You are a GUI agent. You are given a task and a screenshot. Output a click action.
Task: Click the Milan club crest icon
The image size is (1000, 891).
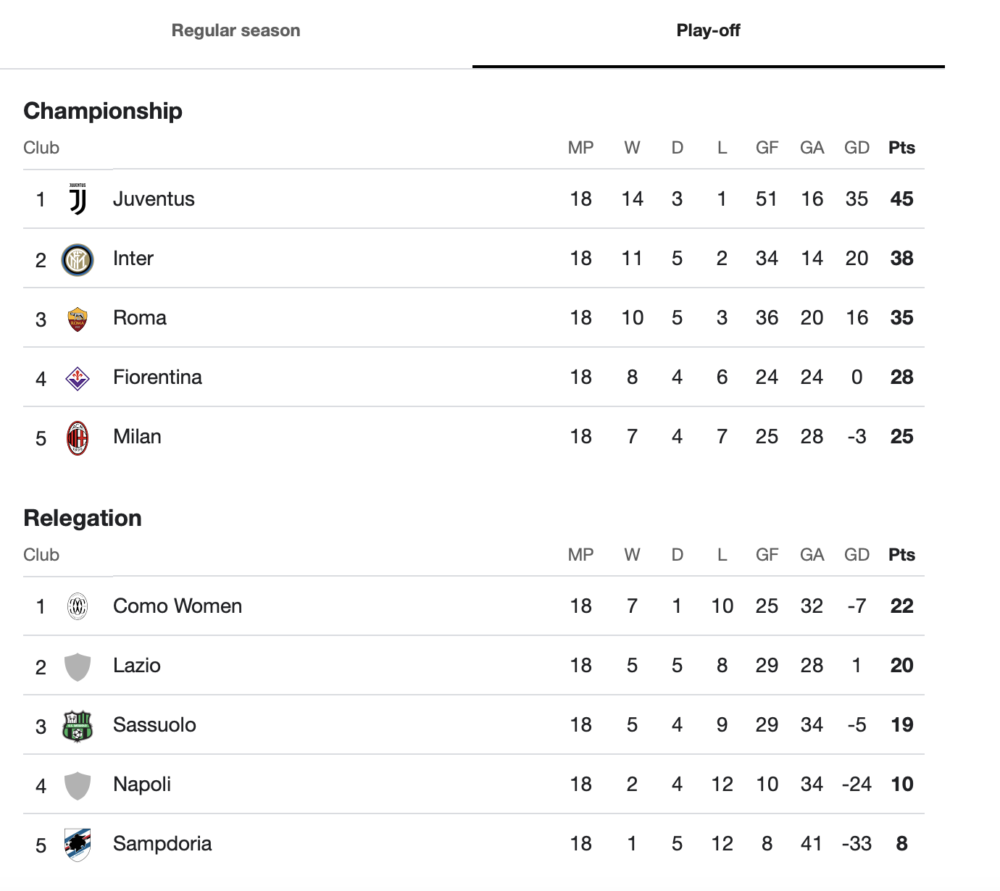click(77, 437)
